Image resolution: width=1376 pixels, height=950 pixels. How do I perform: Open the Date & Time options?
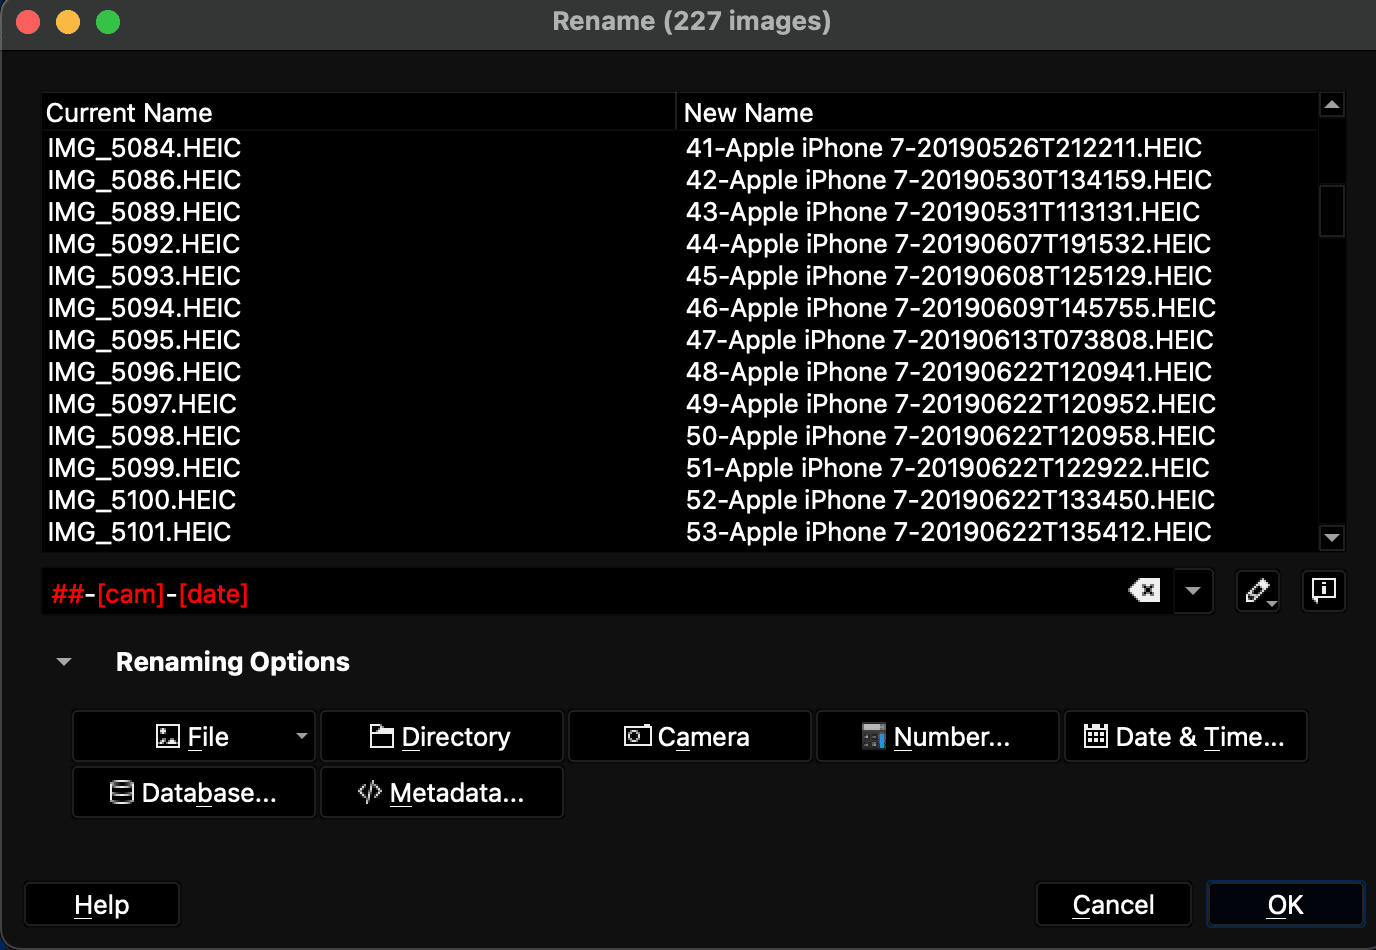[1185, 736]
